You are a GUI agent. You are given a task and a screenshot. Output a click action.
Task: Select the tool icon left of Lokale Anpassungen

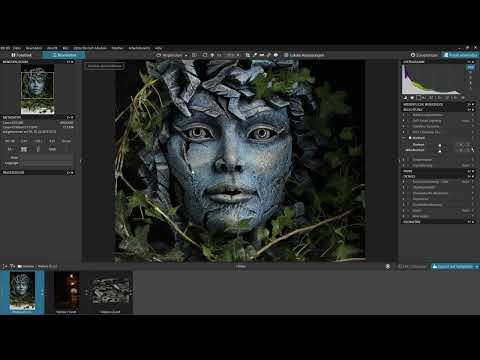coord(276,55)
